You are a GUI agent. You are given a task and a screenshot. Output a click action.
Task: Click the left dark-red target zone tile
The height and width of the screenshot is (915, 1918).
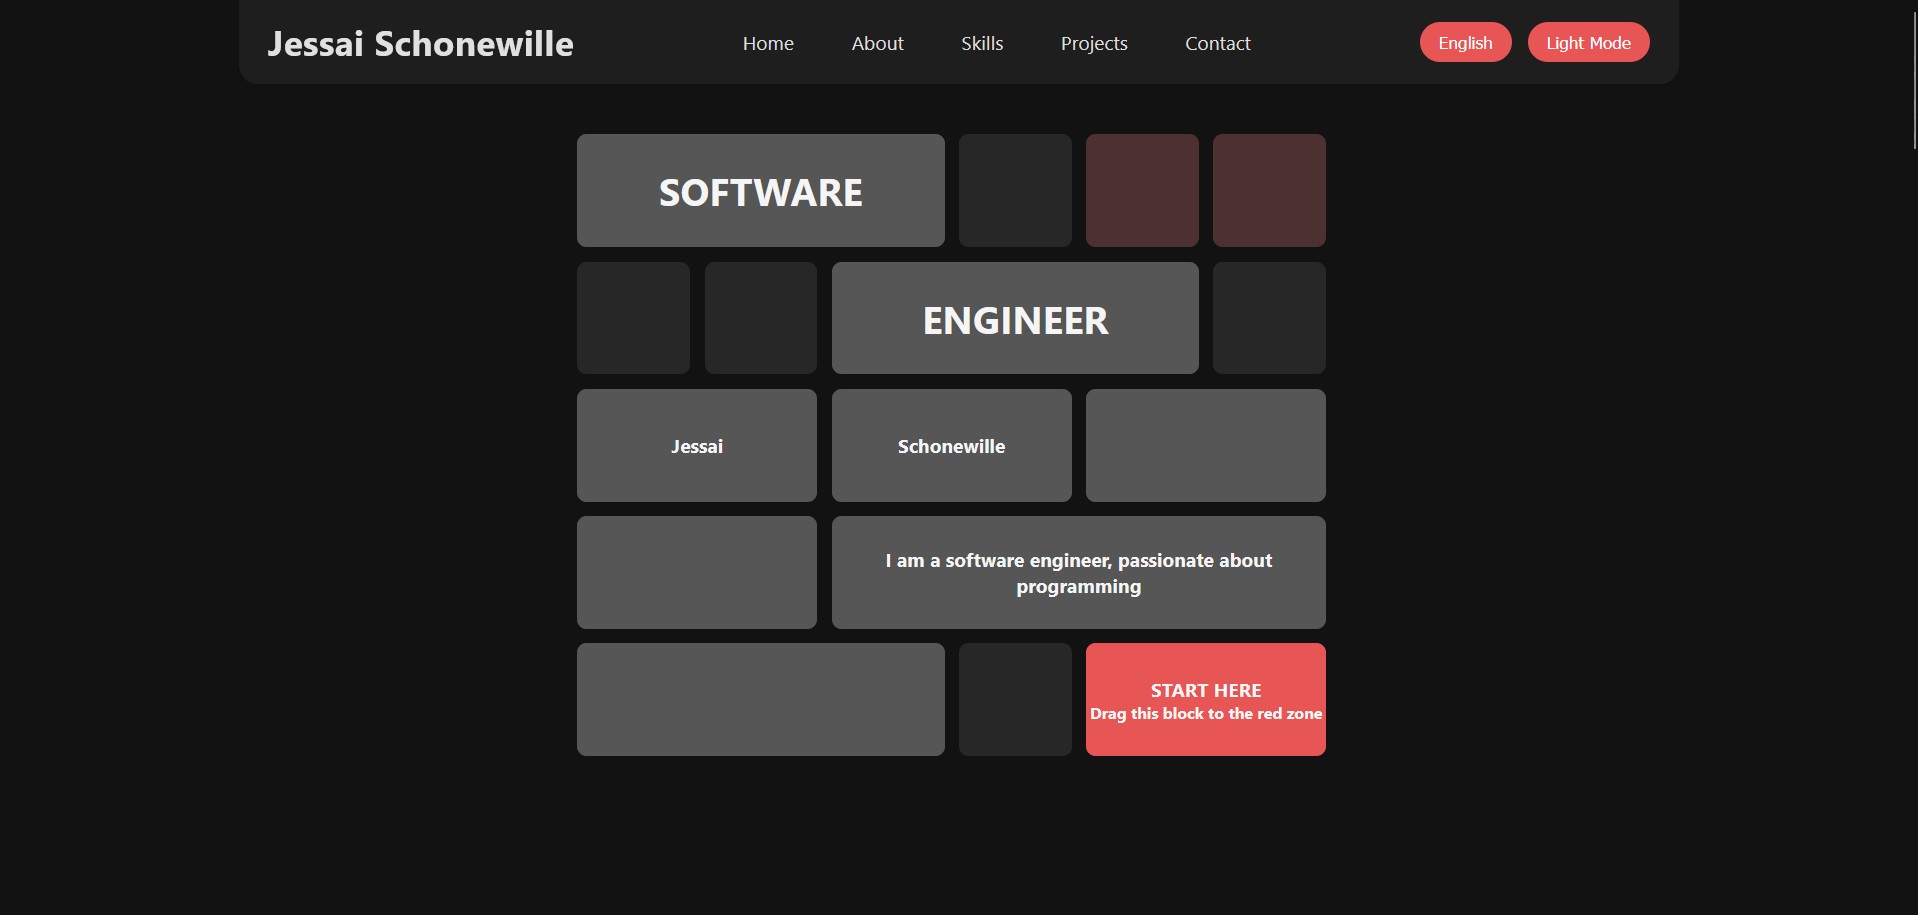pos(1141,191)
